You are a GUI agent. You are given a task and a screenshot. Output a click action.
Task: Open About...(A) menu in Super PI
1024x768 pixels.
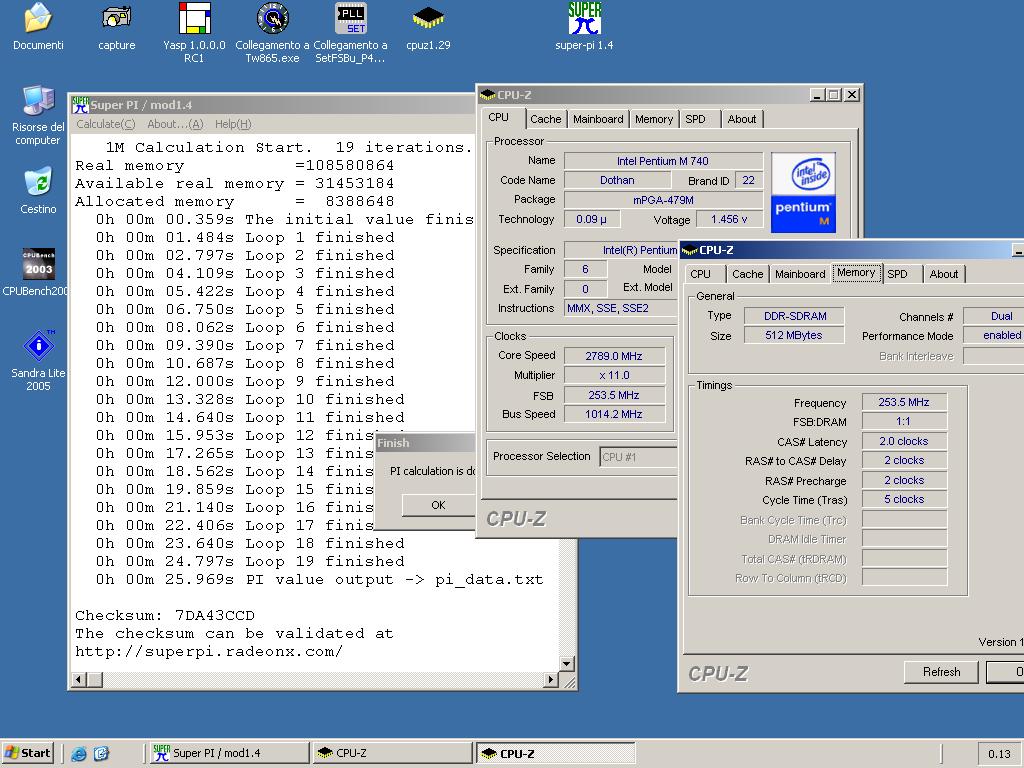(175, 124)
